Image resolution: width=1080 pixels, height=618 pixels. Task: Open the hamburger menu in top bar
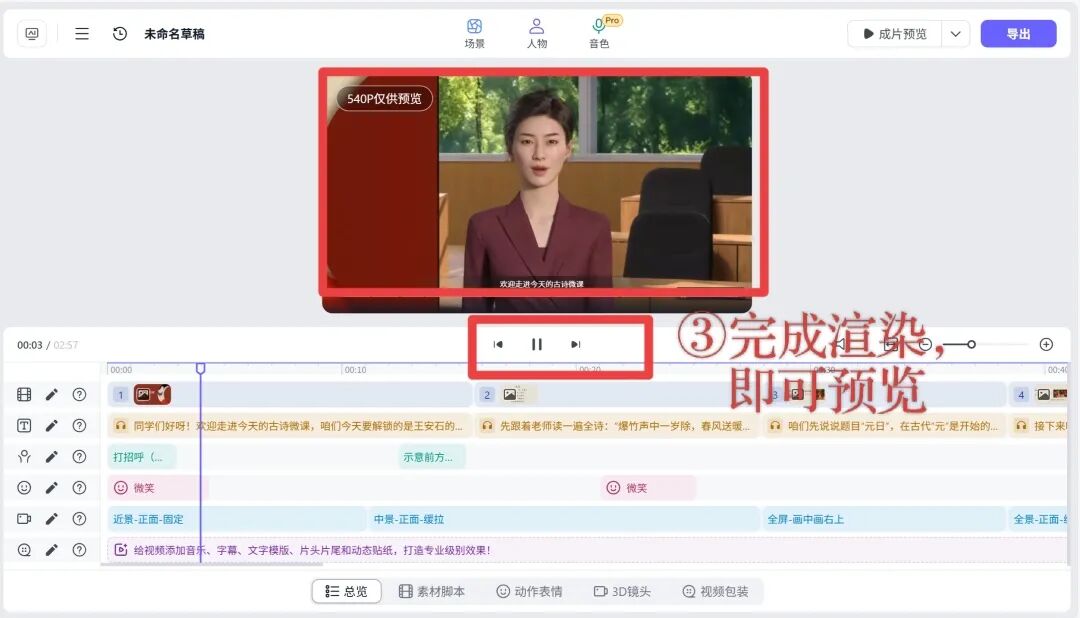point(81,32)
